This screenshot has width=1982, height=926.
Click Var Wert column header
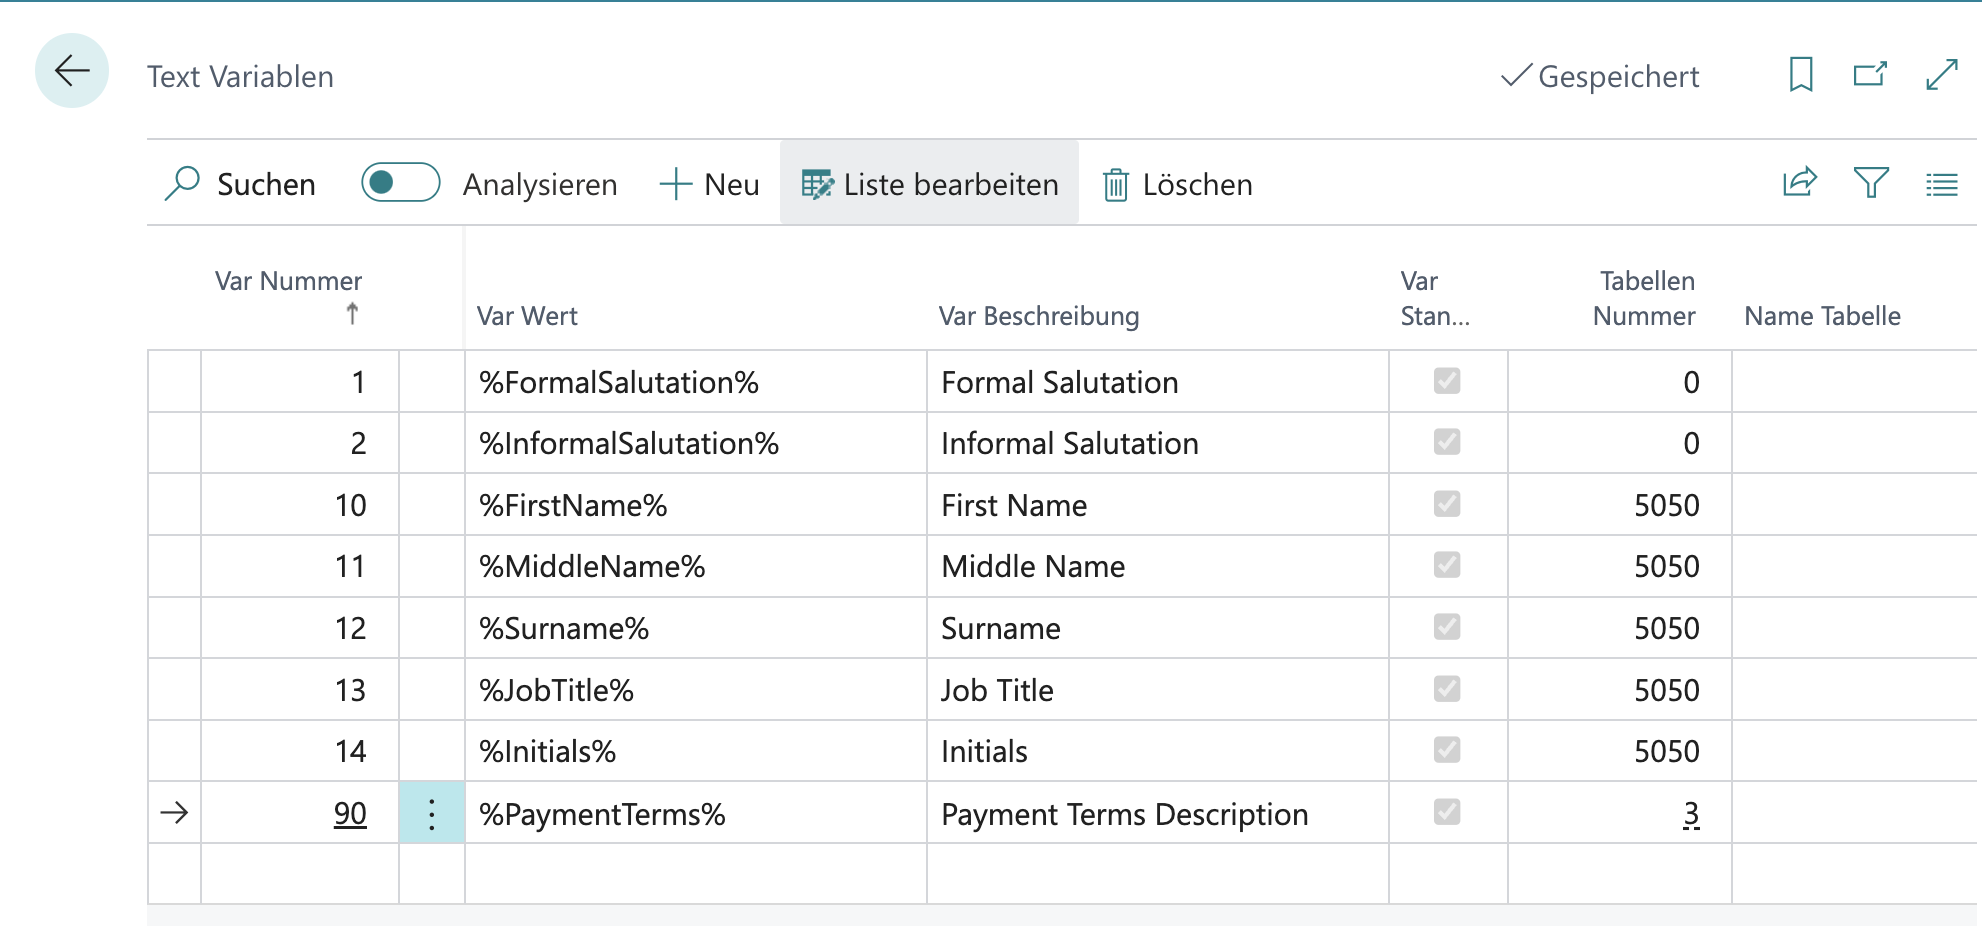pos(527,316)
